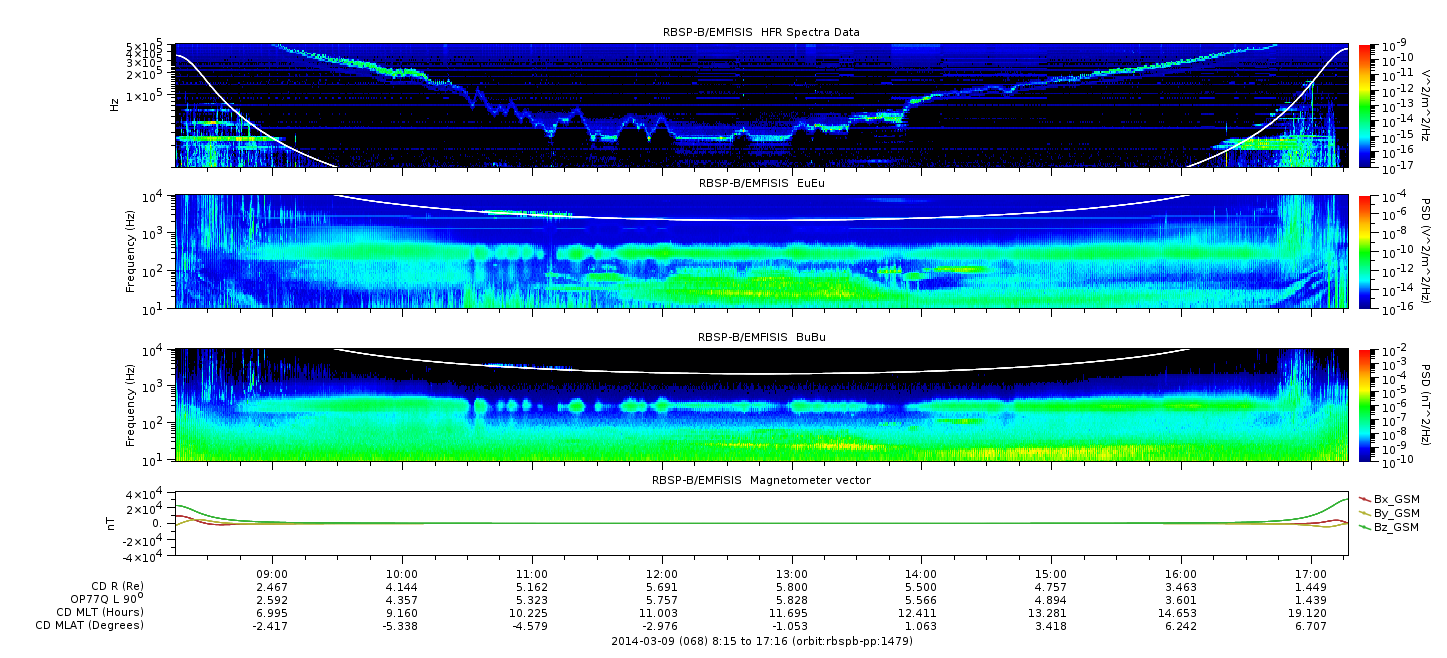Click the Magnetometer vector panel title
Viewport: 1447px width, 658px height.
click(x=761, y=480)
